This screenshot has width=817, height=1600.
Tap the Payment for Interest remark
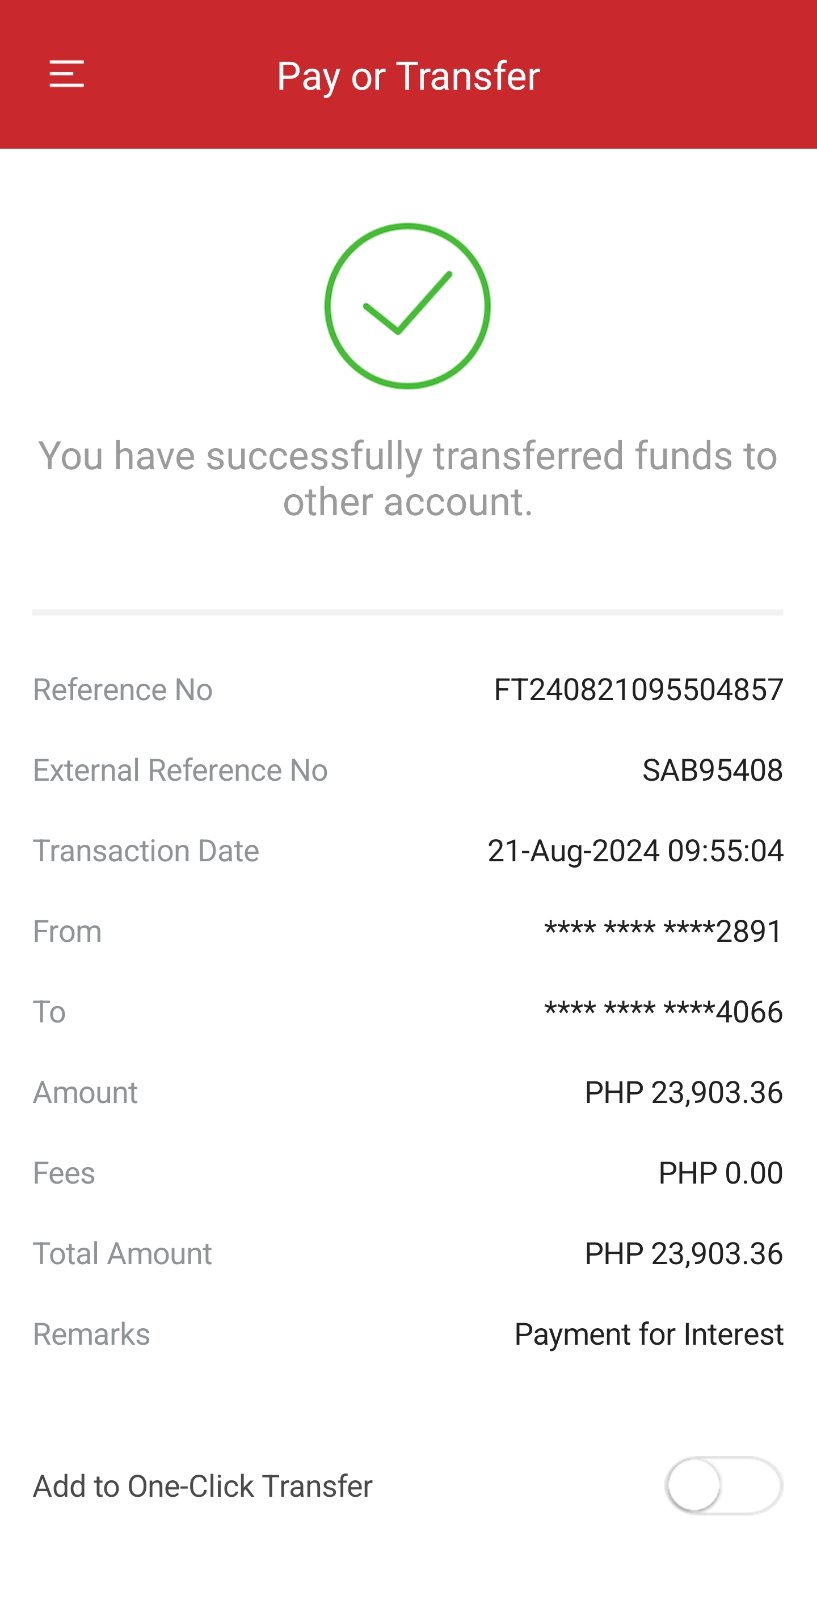click(x=649, y=1335)
